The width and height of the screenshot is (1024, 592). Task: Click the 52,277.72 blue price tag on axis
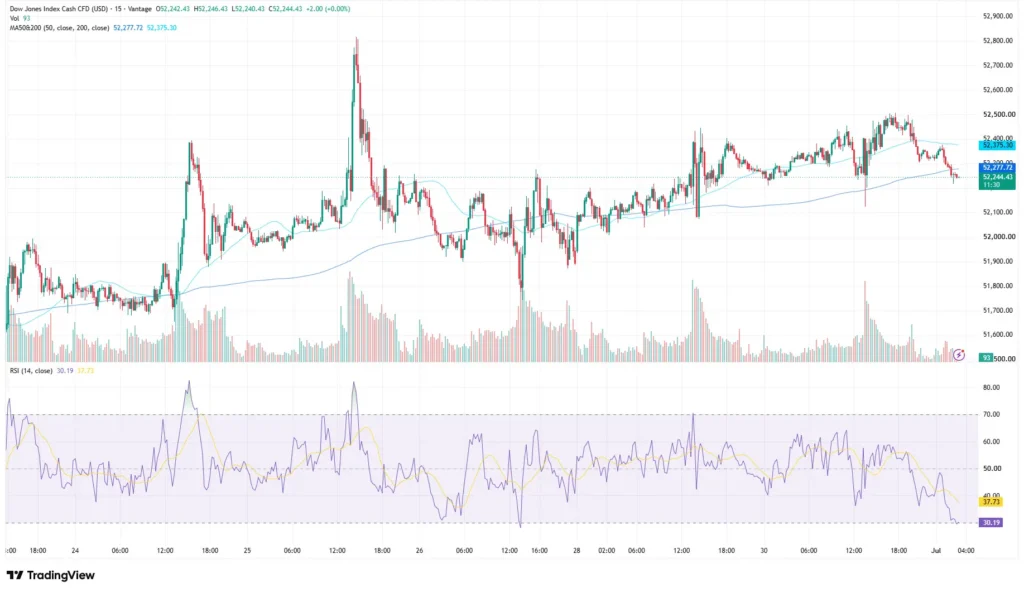click(x=997, y=168)
